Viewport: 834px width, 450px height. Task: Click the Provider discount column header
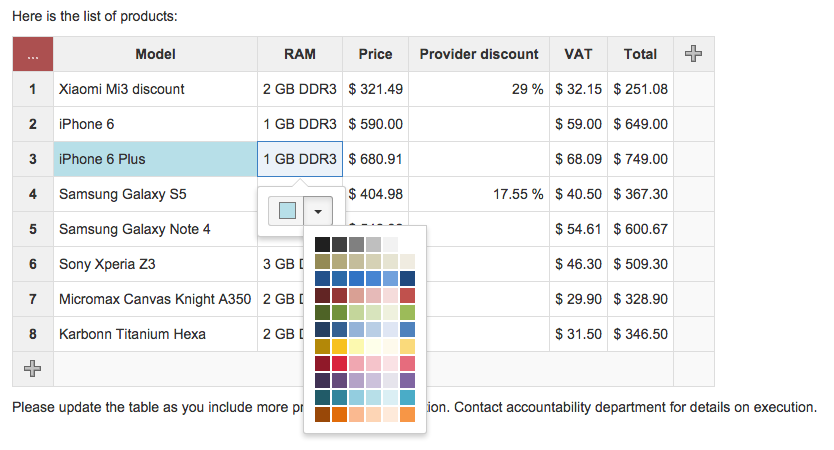[479, 55]
